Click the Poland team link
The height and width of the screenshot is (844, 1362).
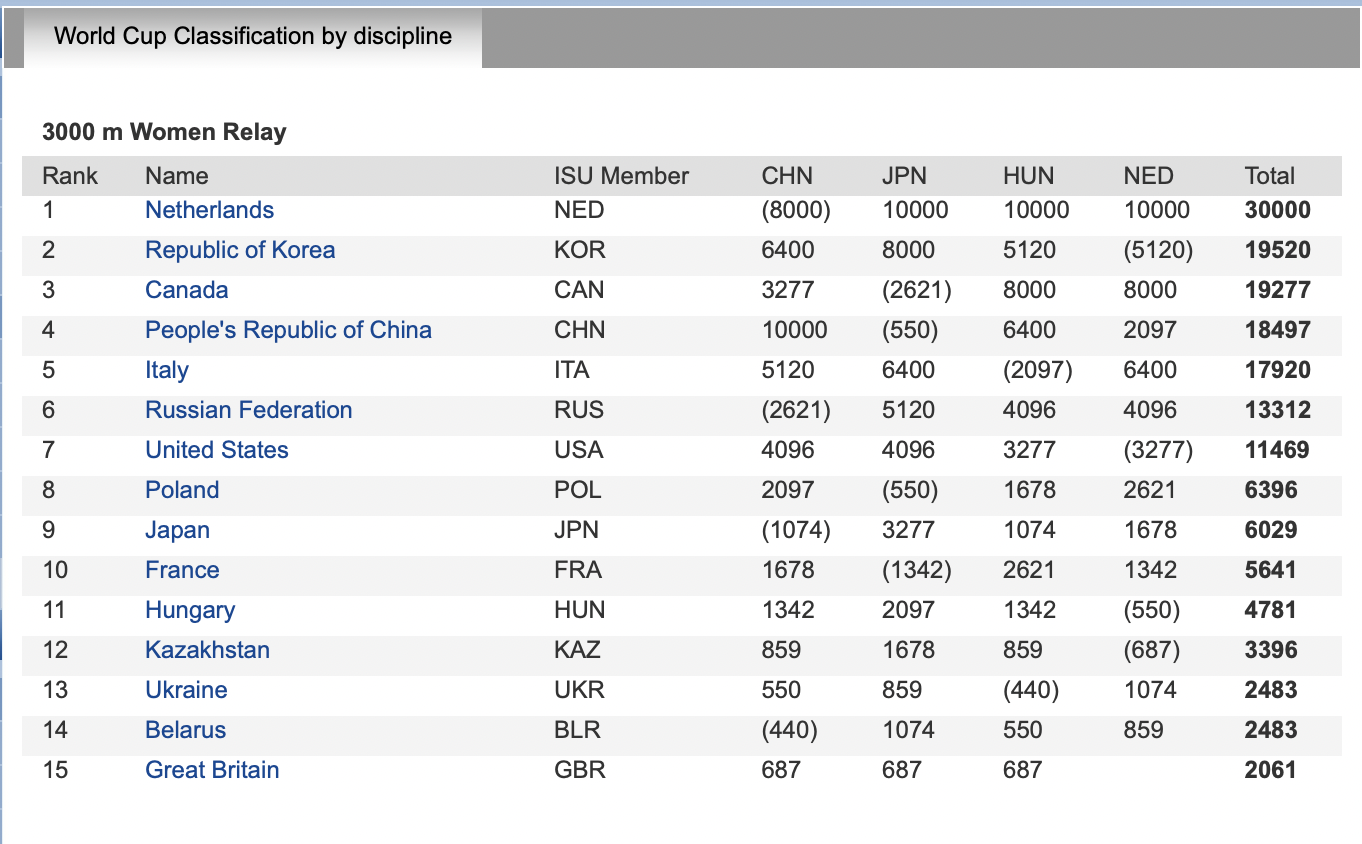(182, 490)
